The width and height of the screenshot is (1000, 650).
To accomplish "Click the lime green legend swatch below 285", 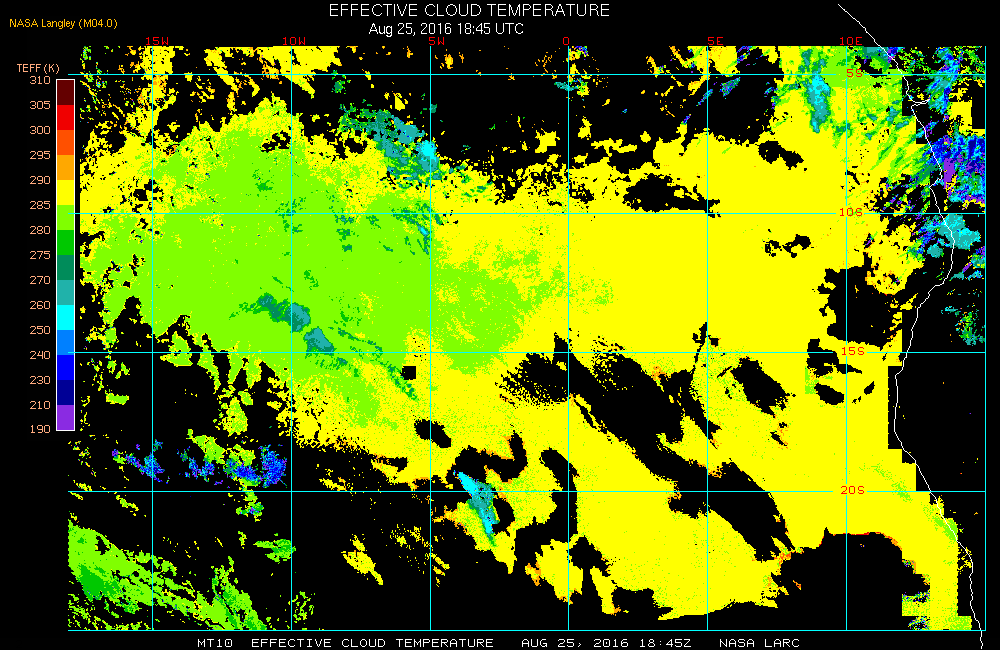I will (x=66, y=217).
